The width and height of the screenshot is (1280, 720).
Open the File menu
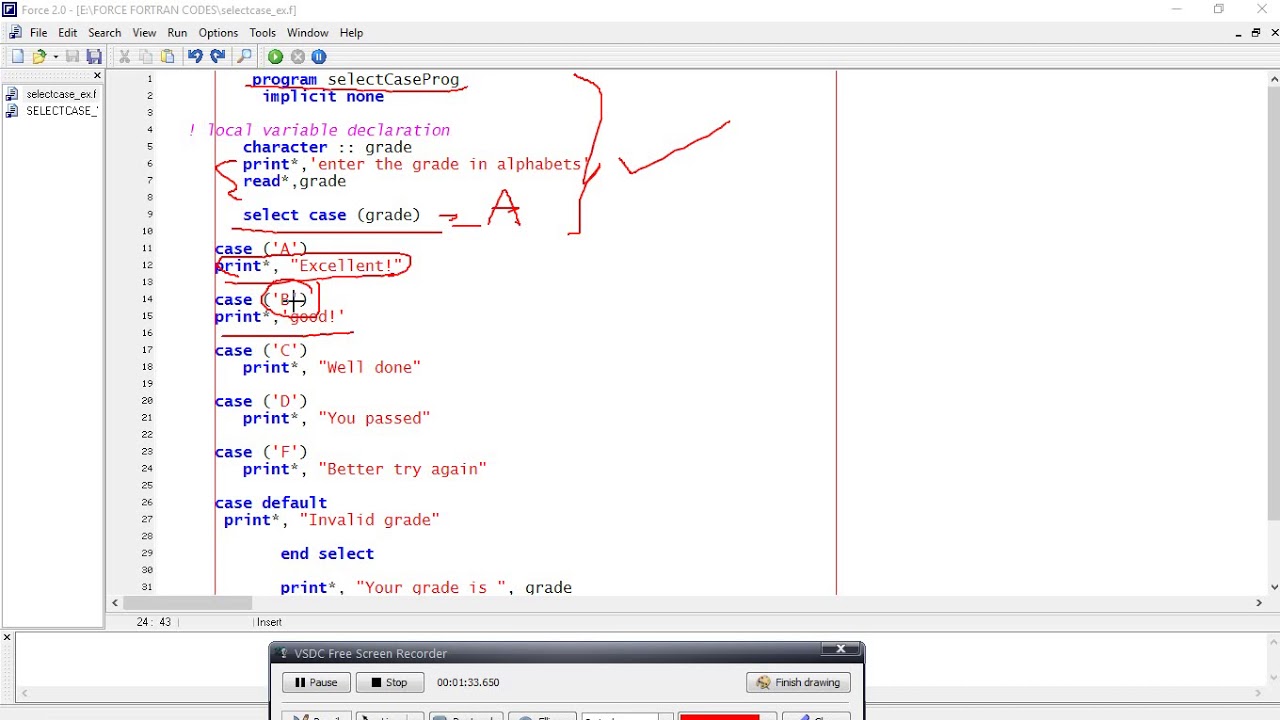coord(38,33)
